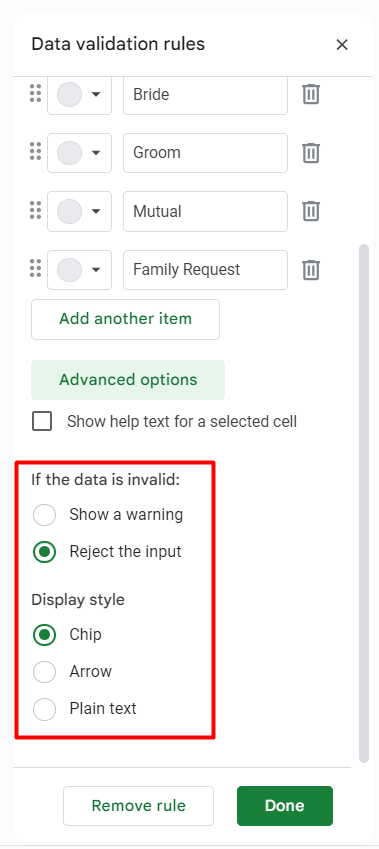Collapse the Advanced options section

128,380
